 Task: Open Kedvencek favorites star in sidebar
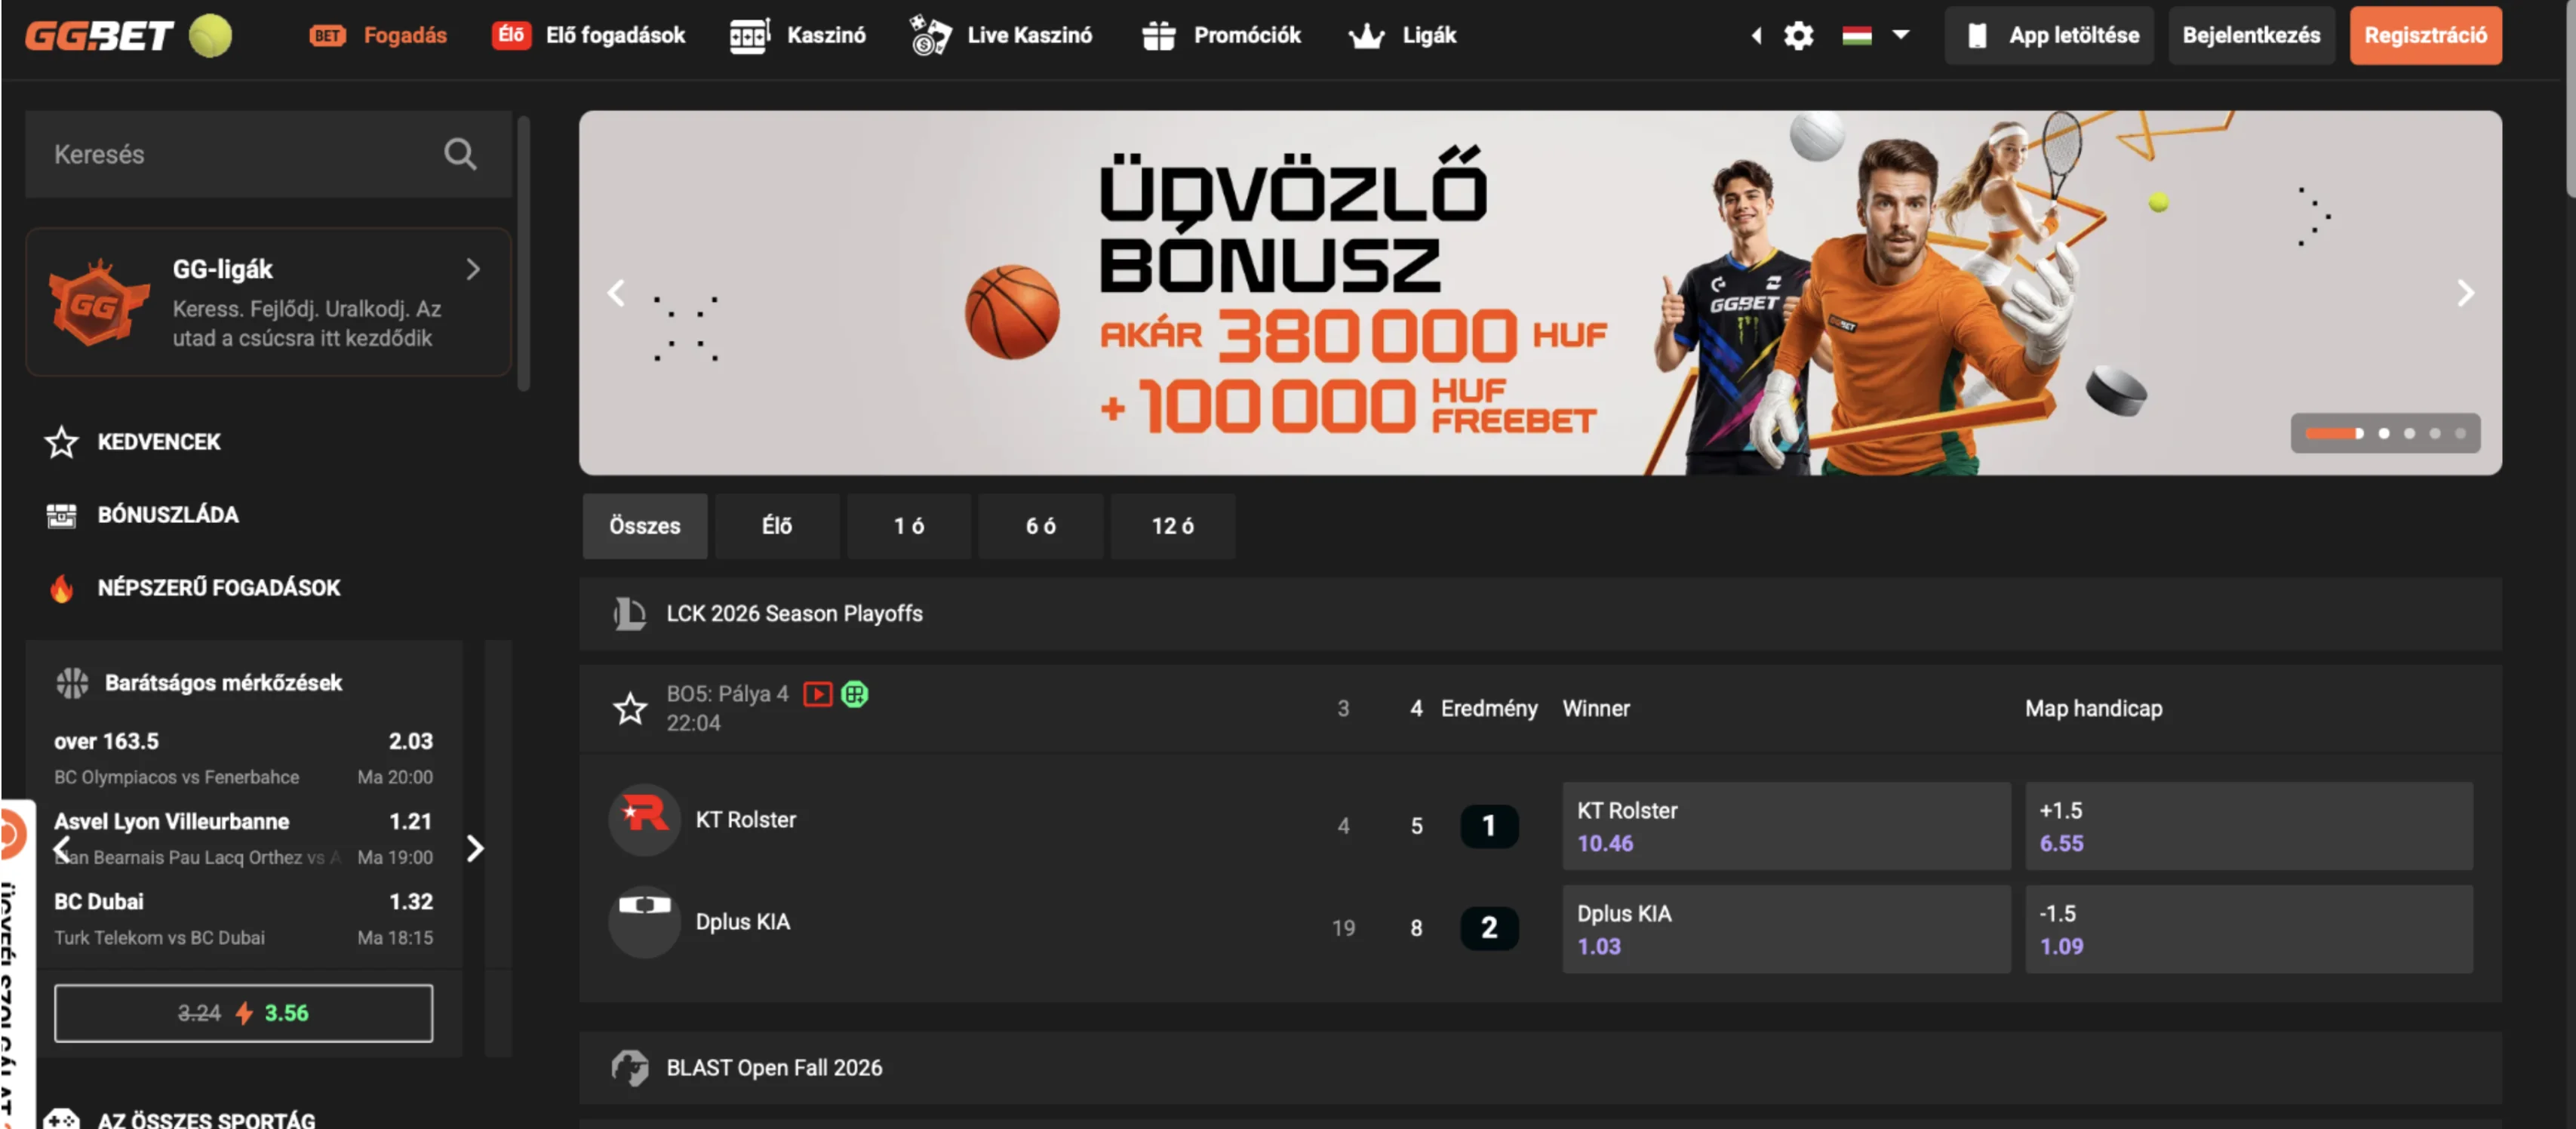pos(62,442)
